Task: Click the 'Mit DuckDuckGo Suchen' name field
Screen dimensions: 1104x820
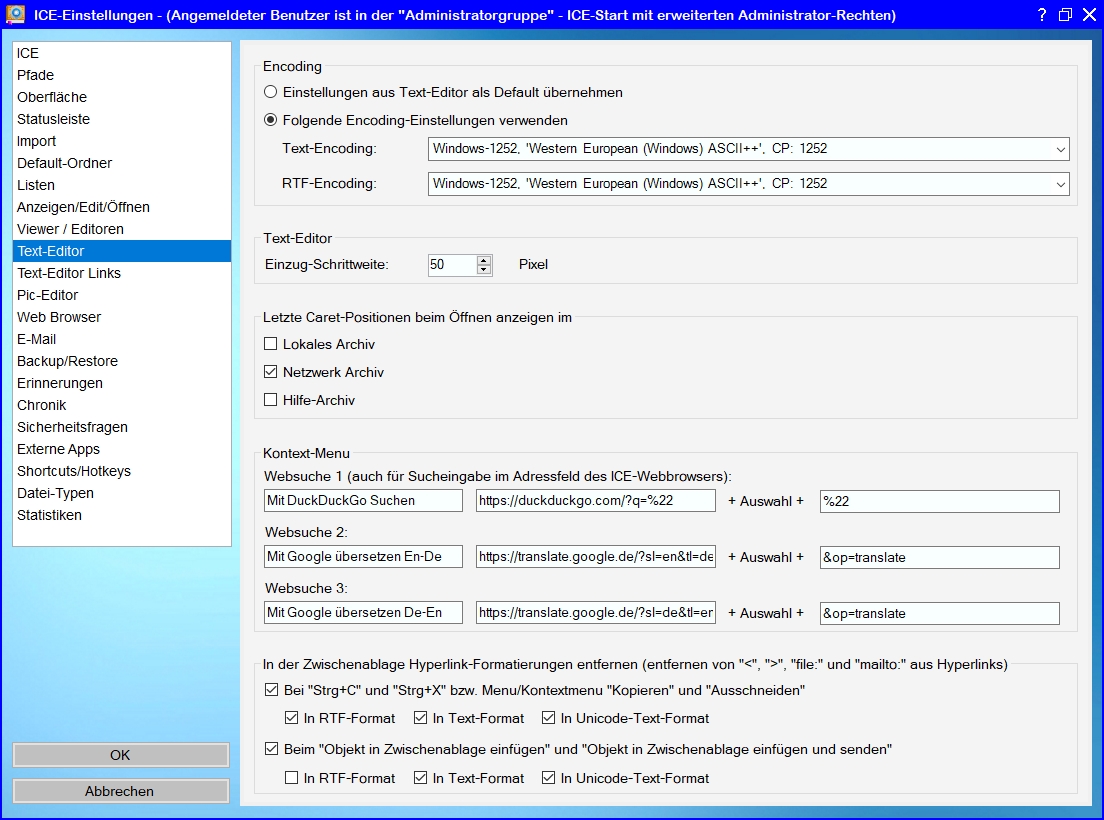Action: (x=363, y=500)
